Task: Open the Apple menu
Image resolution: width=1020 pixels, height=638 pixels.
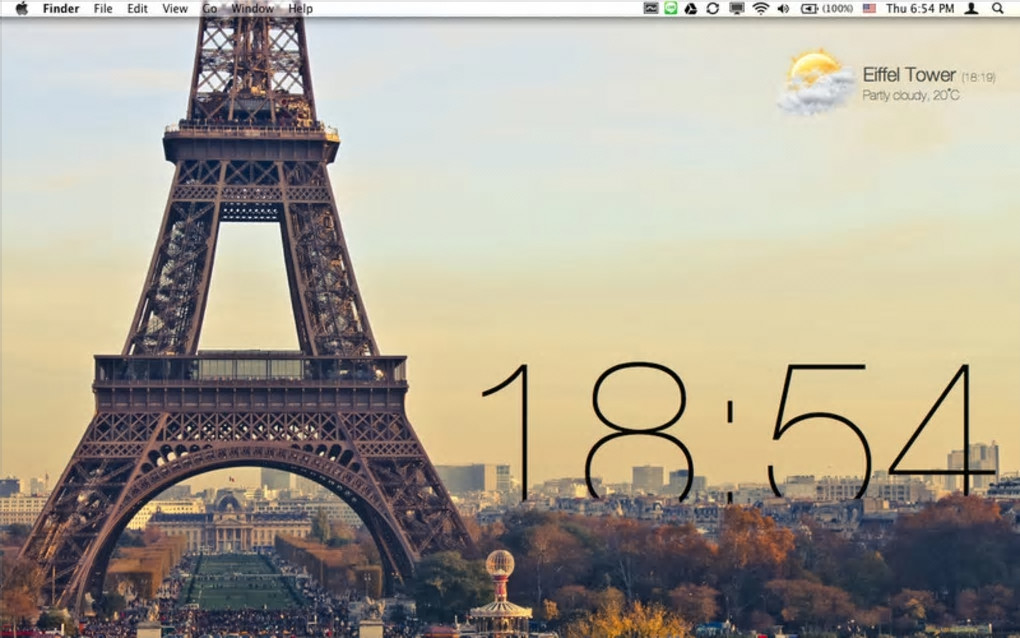Action: point(21,8)
